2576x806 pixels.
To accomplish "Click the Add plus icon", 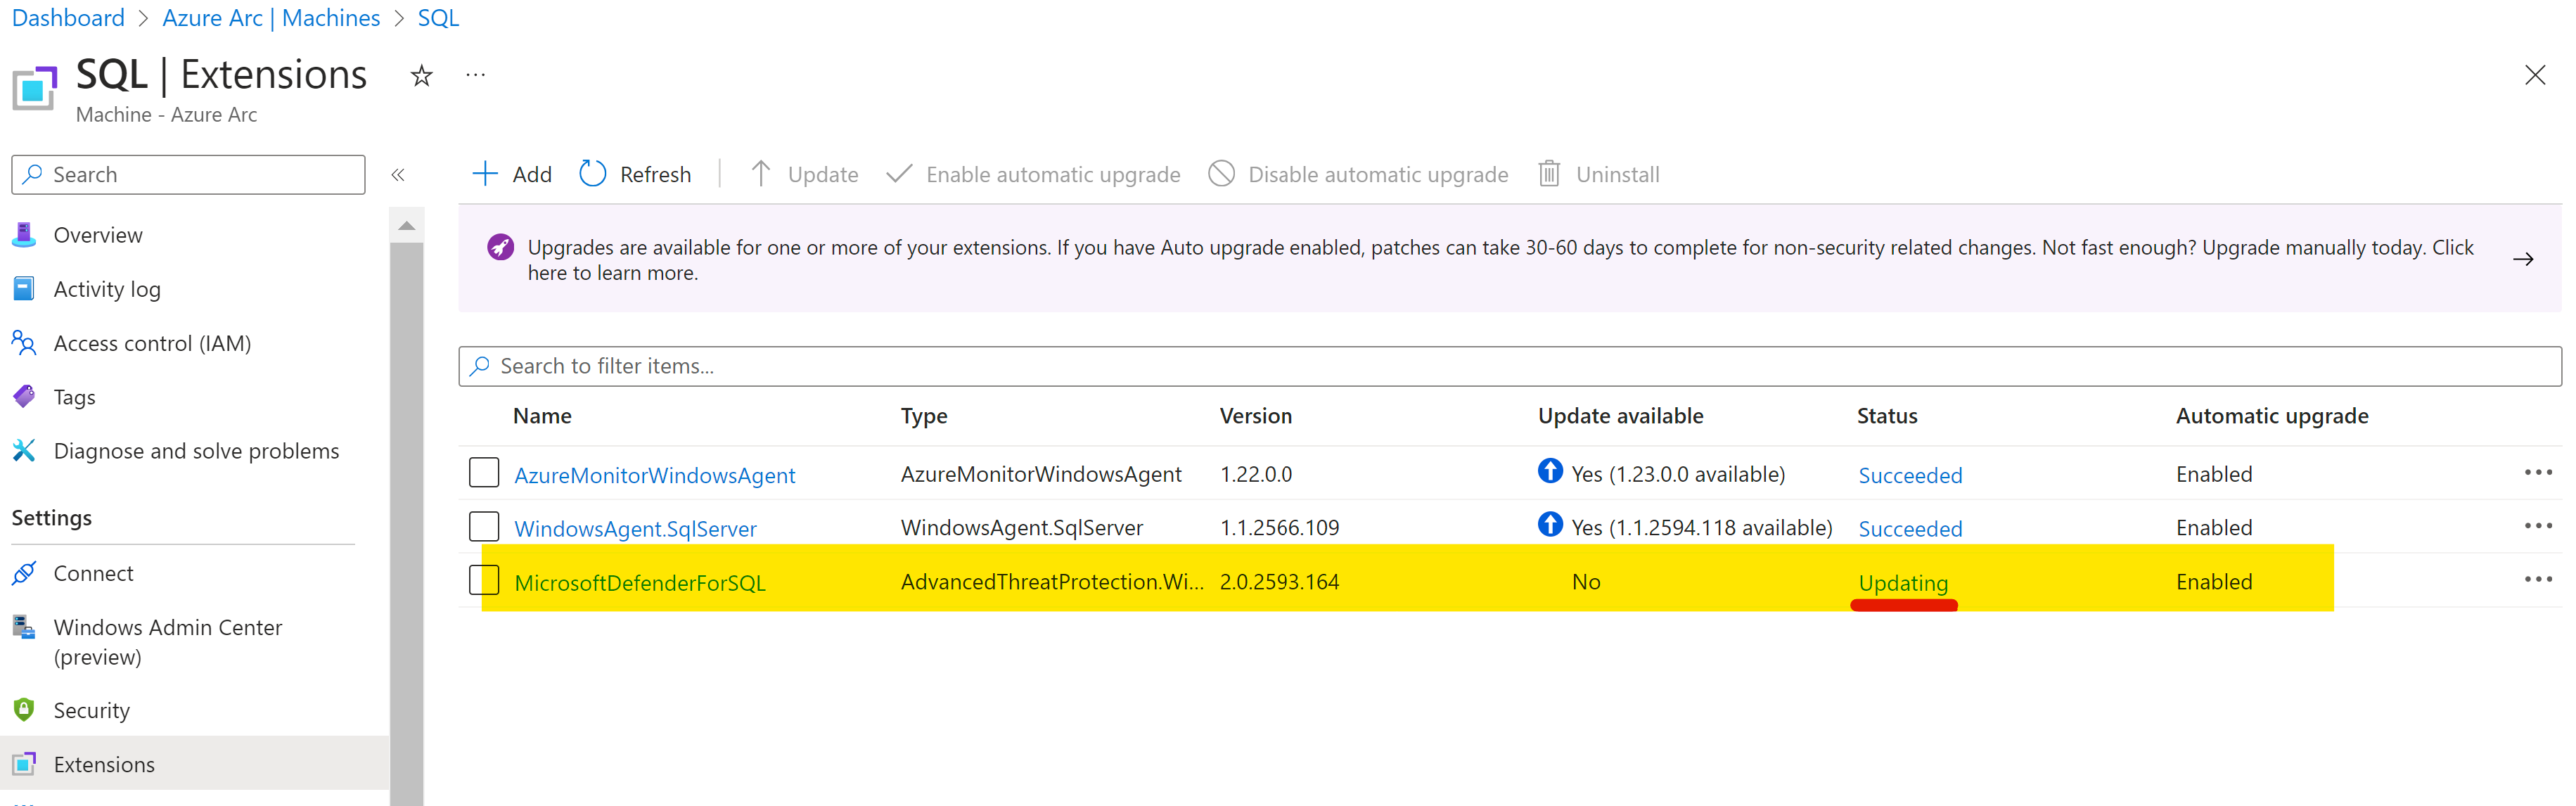I will 485,174.
